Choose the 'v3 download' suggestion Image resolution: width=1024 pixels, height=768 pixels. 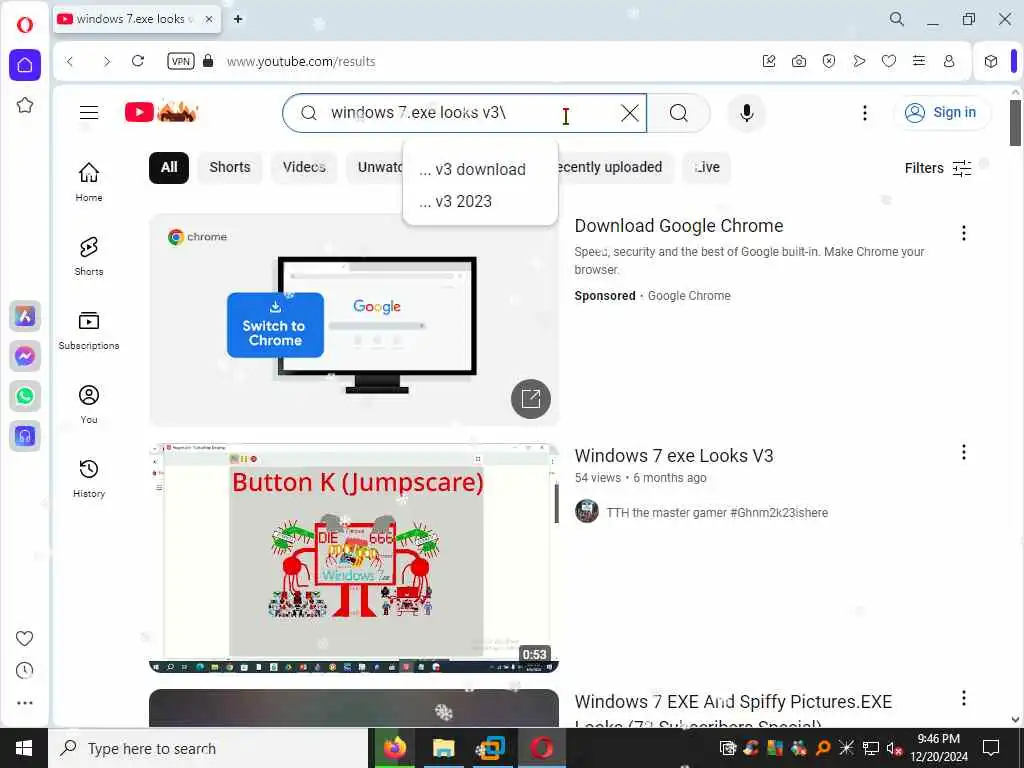pyautogui.click(x=480, y=169)
